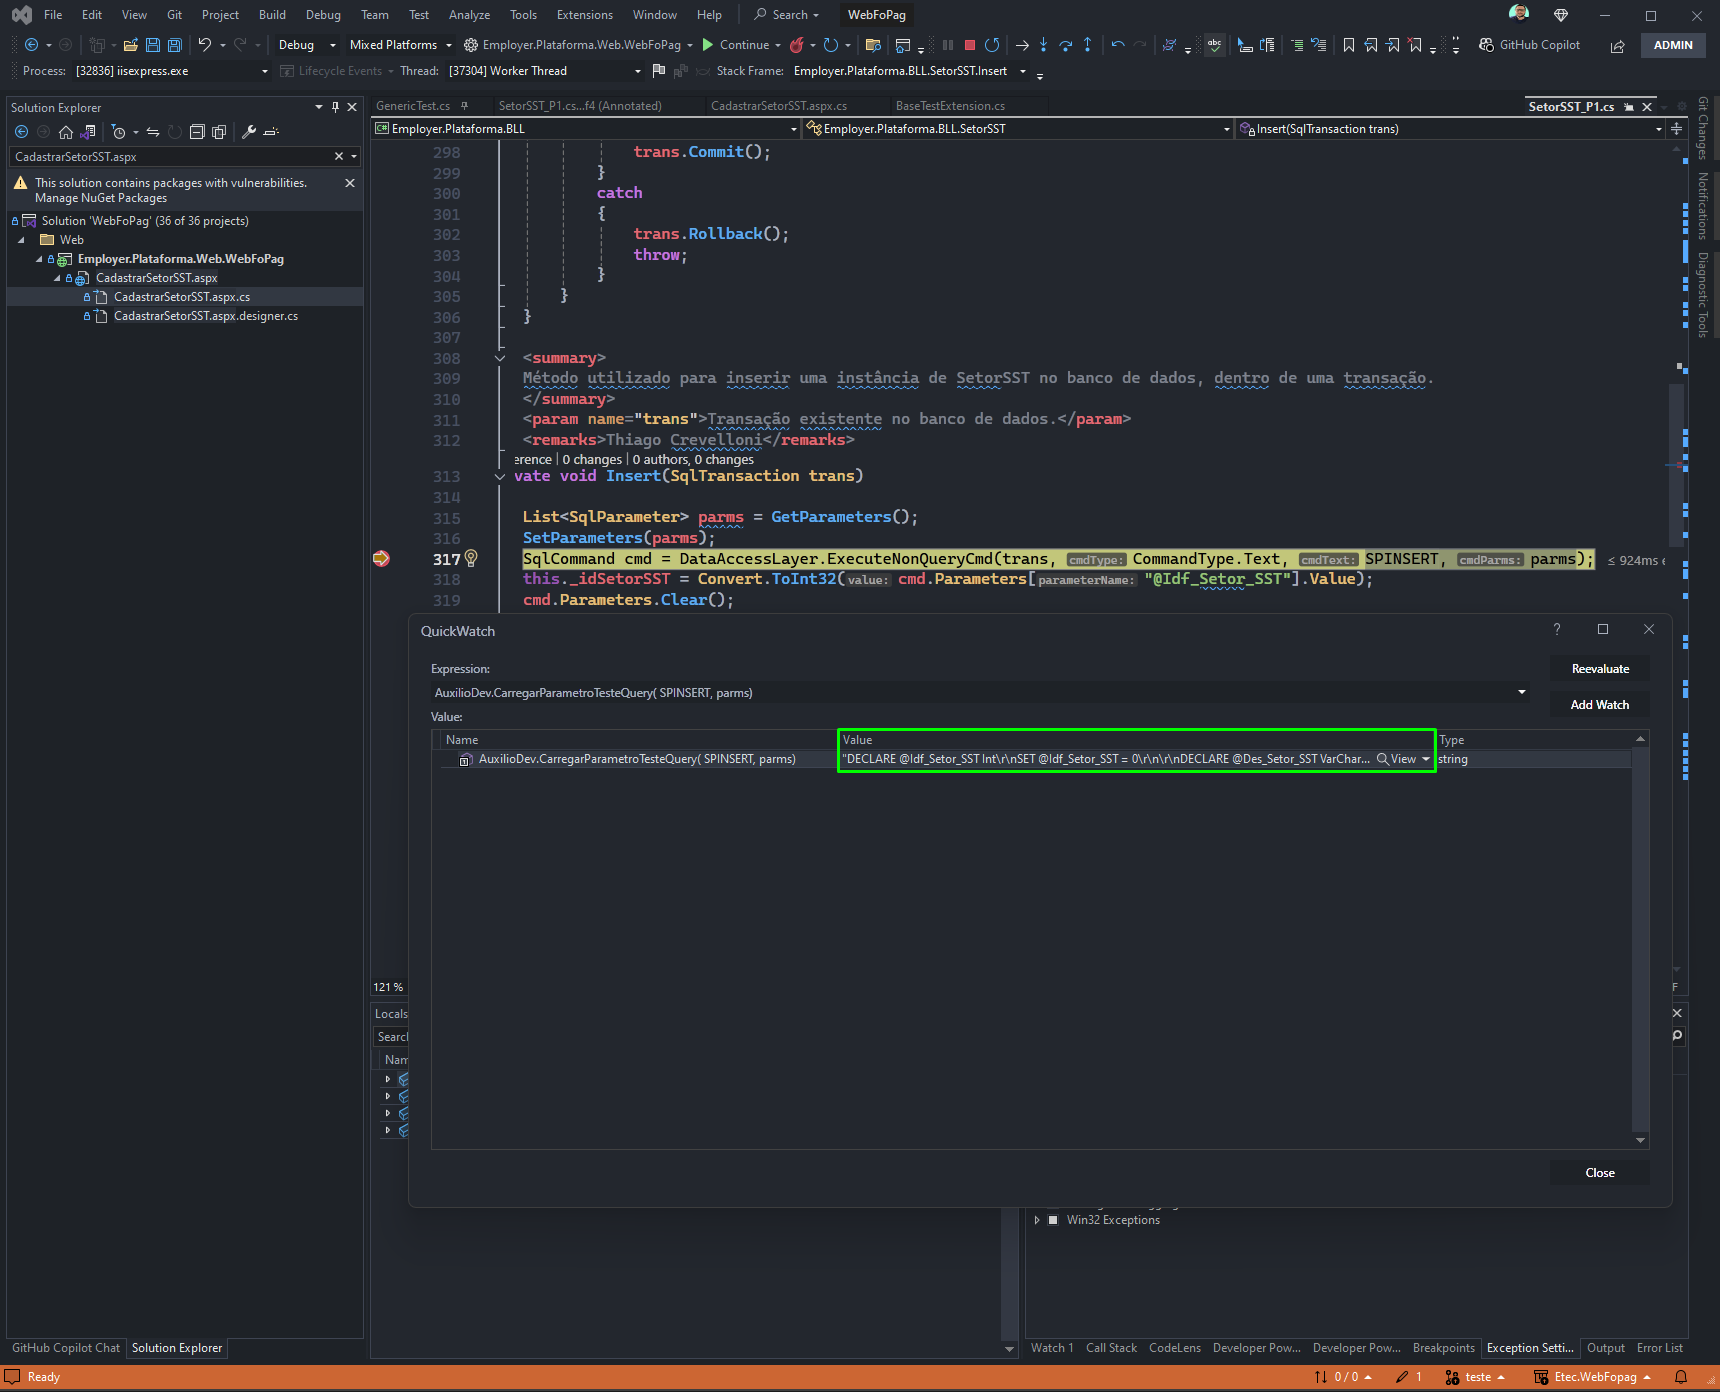Navigate backward with the toolbar arrow
This screenshot has width=1720, height=1392.
pyautogui.click(x=31, y=45)
